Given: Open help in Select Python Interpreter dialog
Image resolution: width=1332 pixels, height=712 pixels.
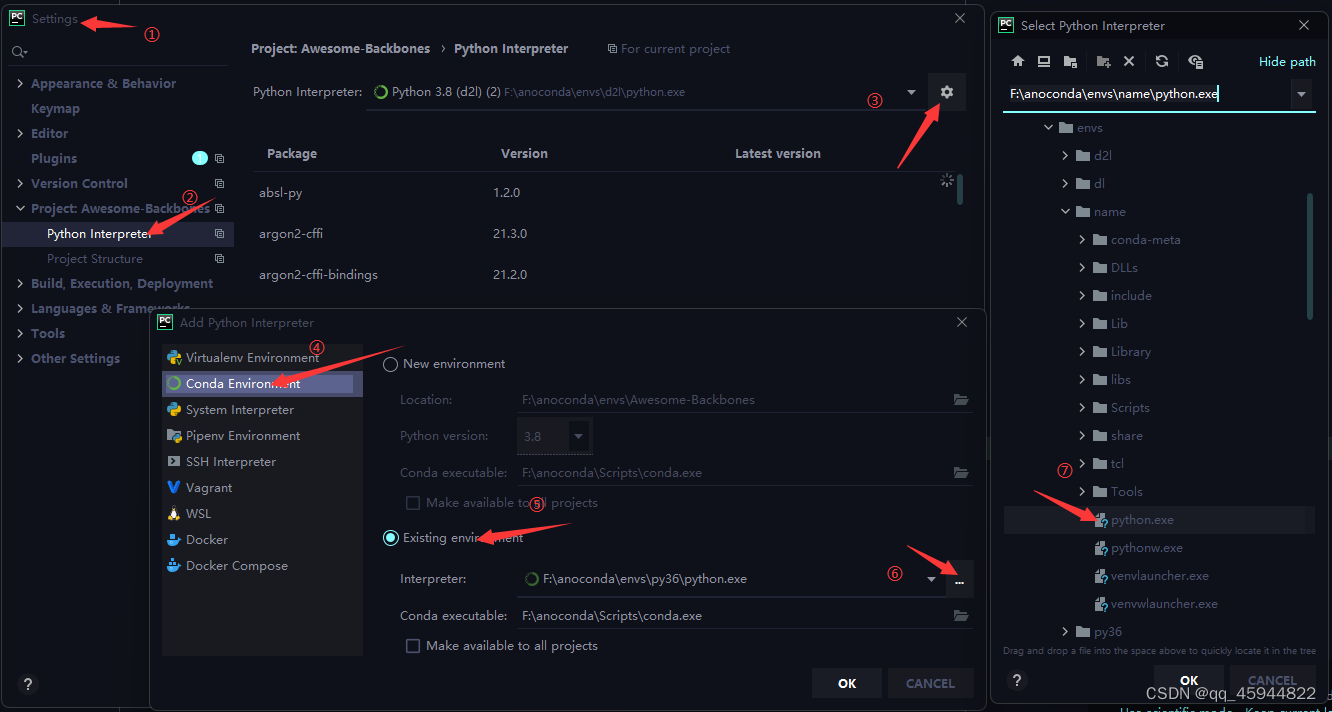Looking at the screenshot, I should (1016, 680).
